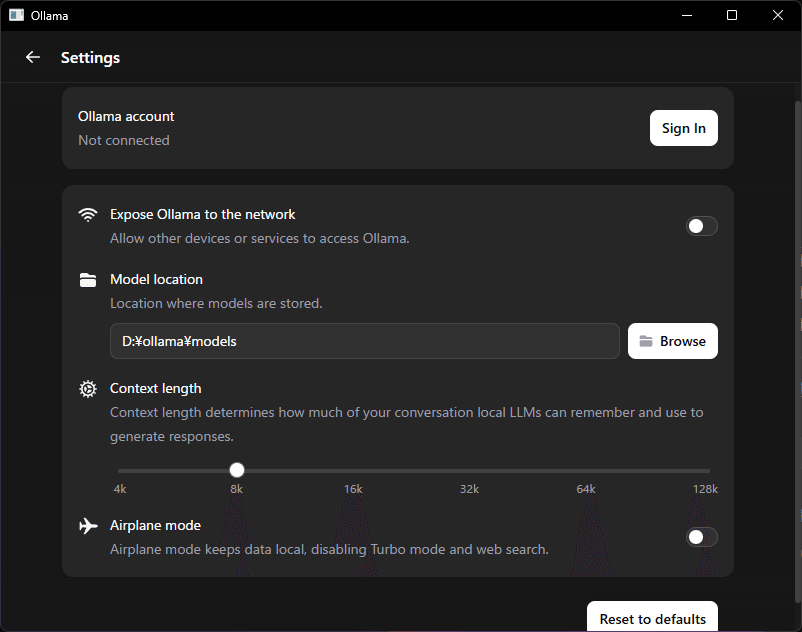Click the Model location folder icon

[88, 280]
